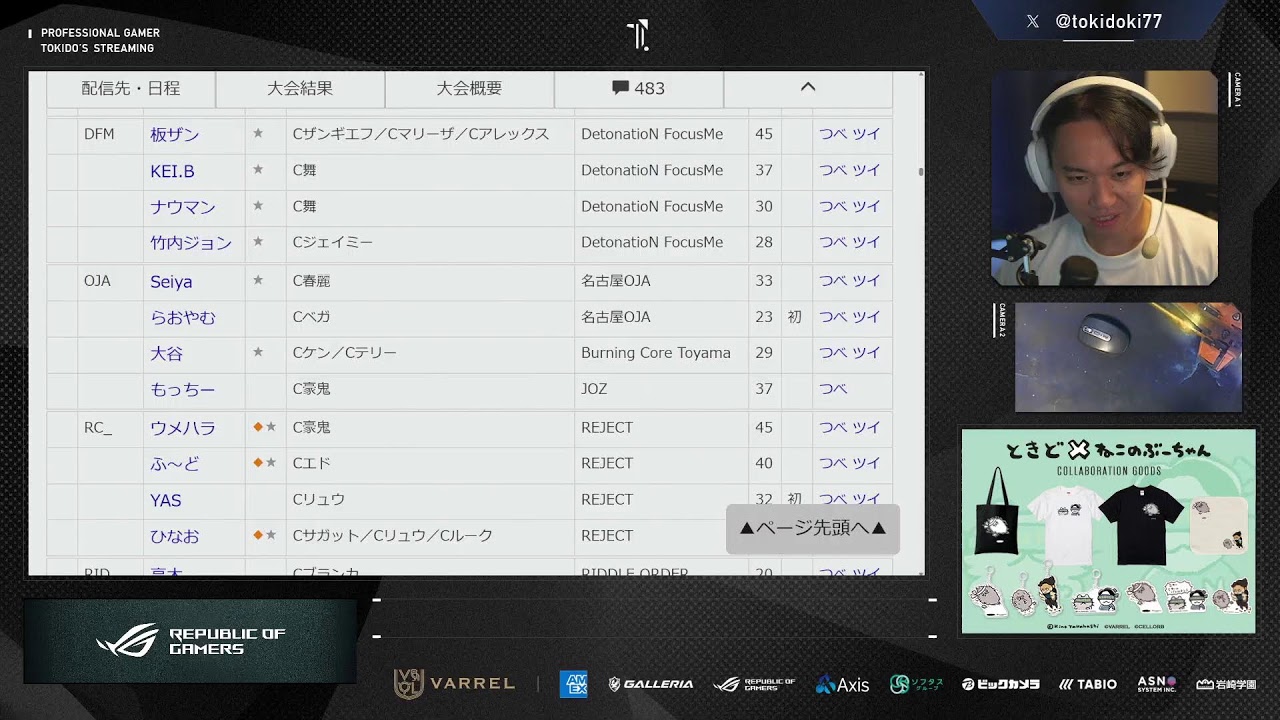The height and width of the screenshot is (720, 1280).
Task: Open ウメハラ player link
Action: click(x=183, y=428)
